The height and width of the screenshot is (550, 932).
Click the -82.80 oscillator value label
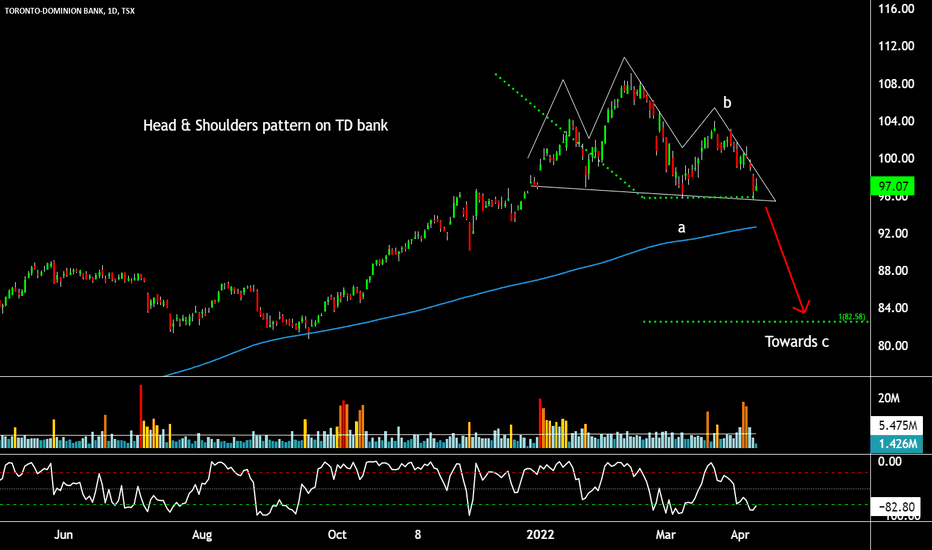pos(897,507)
